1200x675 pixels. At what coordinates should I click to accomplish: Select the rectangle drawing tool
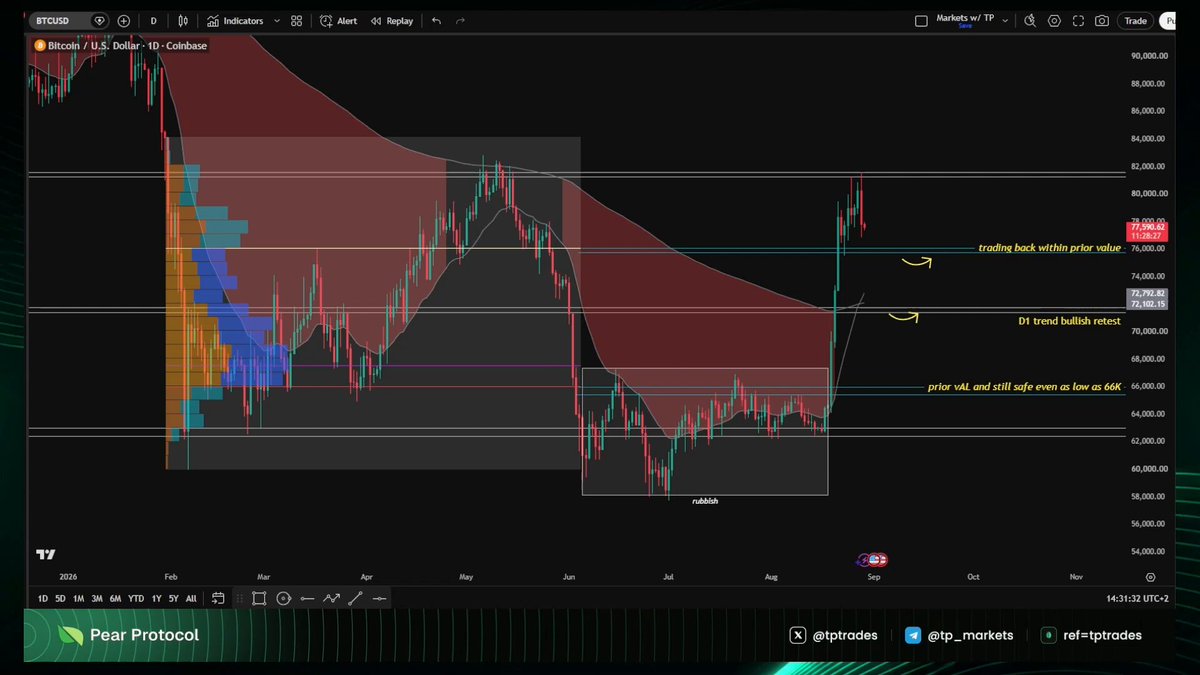point(259,598)
